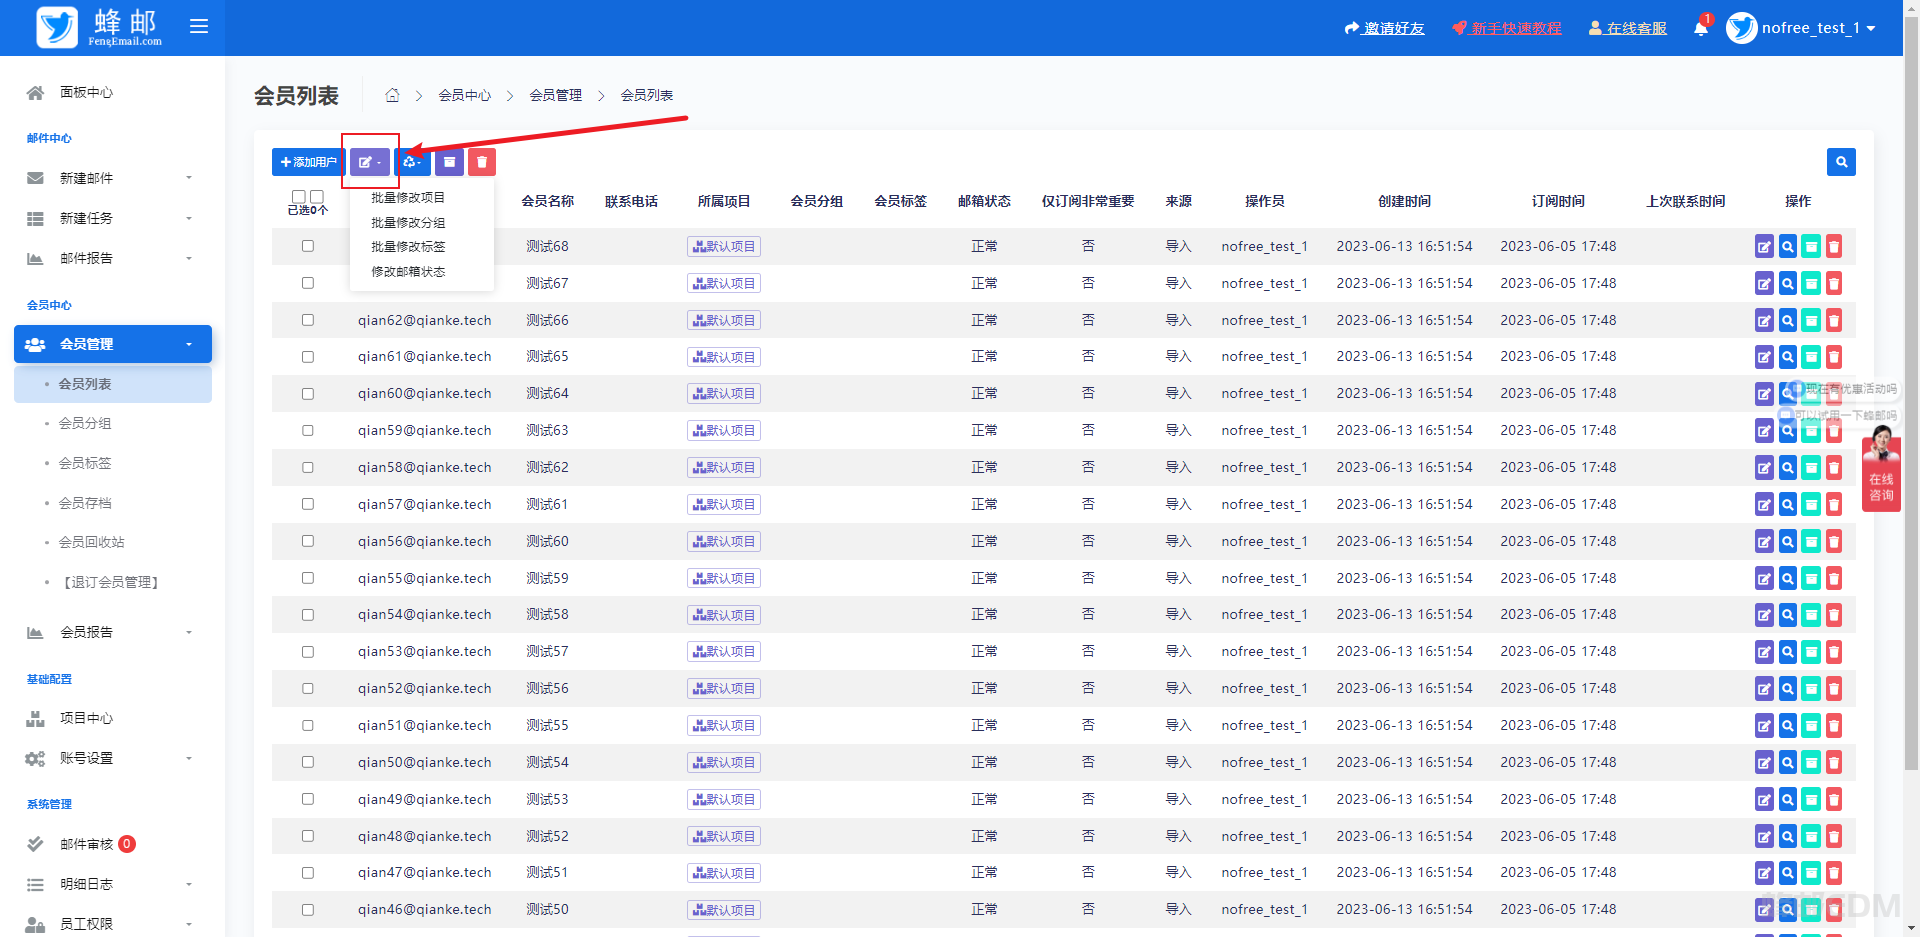This screenshot has height=937, width=1920.
Task: Click the 邀请好友 link
Action: [x=1385, y=28]
